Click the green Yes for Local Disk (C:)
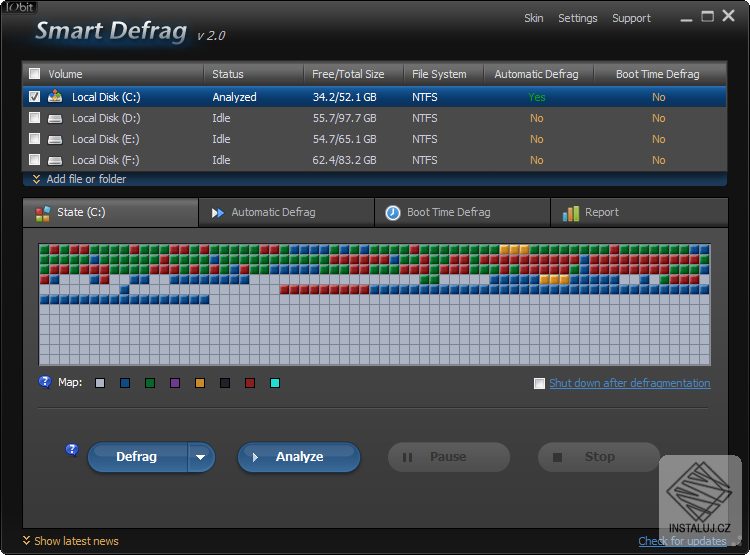This screenshot has width=750, height=555. pyautogui.click(x=537, y=97)
